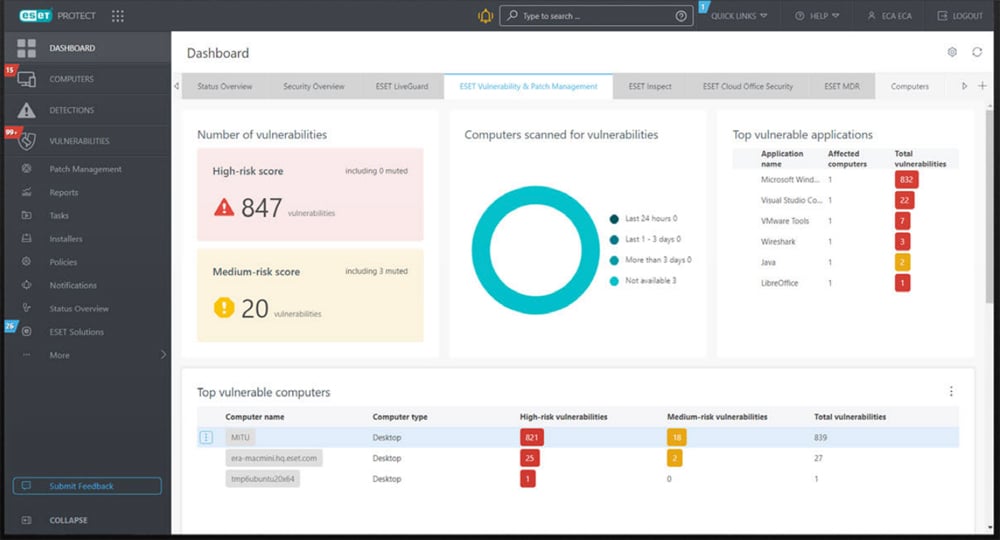Open Top vulnerable computers three-dot menu

click(951, 392)
